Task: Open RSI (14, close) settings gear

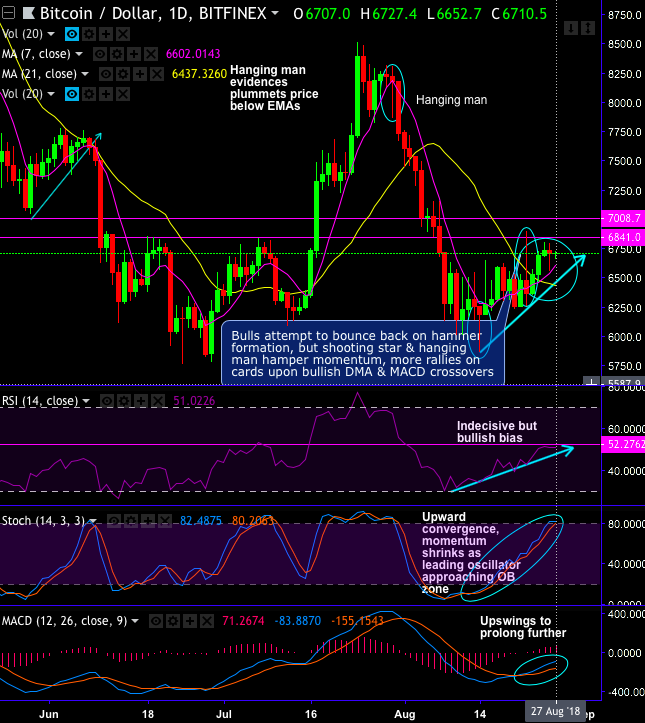Action: 124,401
